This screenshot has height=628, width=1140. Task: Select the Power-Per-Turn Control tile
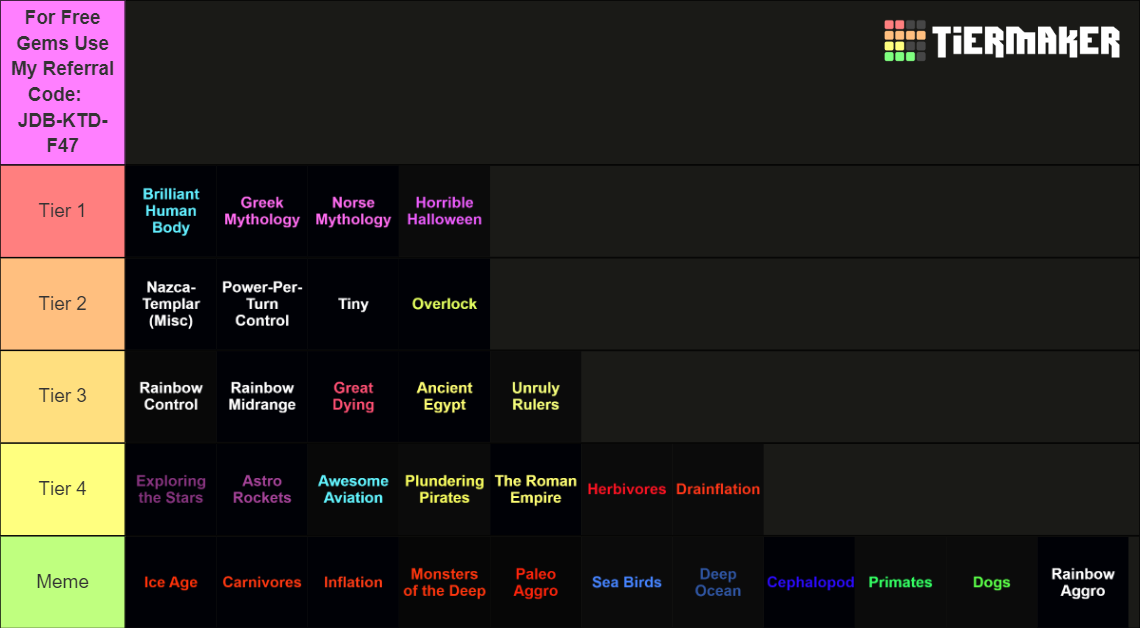[x=261, y=303]
